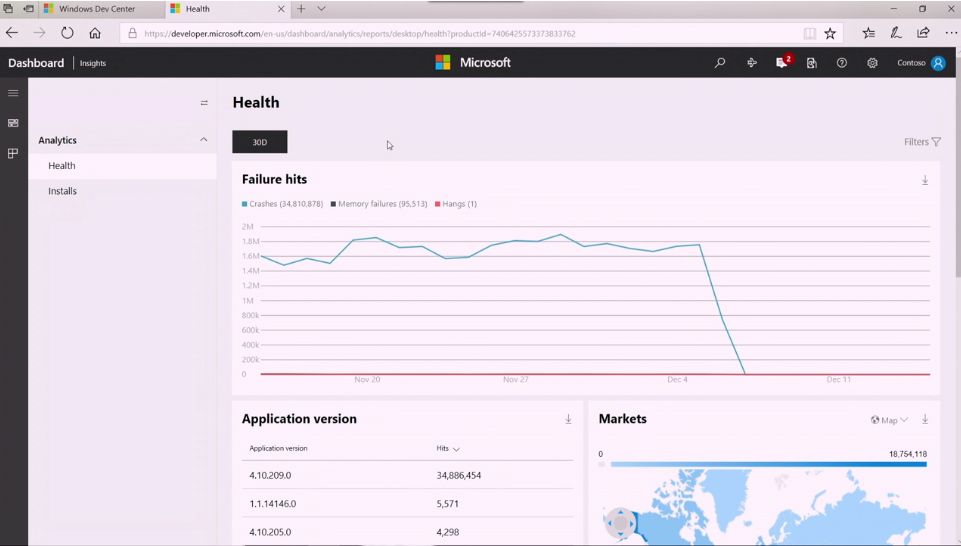
Task: Open the settings gear in header
Action: click(x=872, y=63)
